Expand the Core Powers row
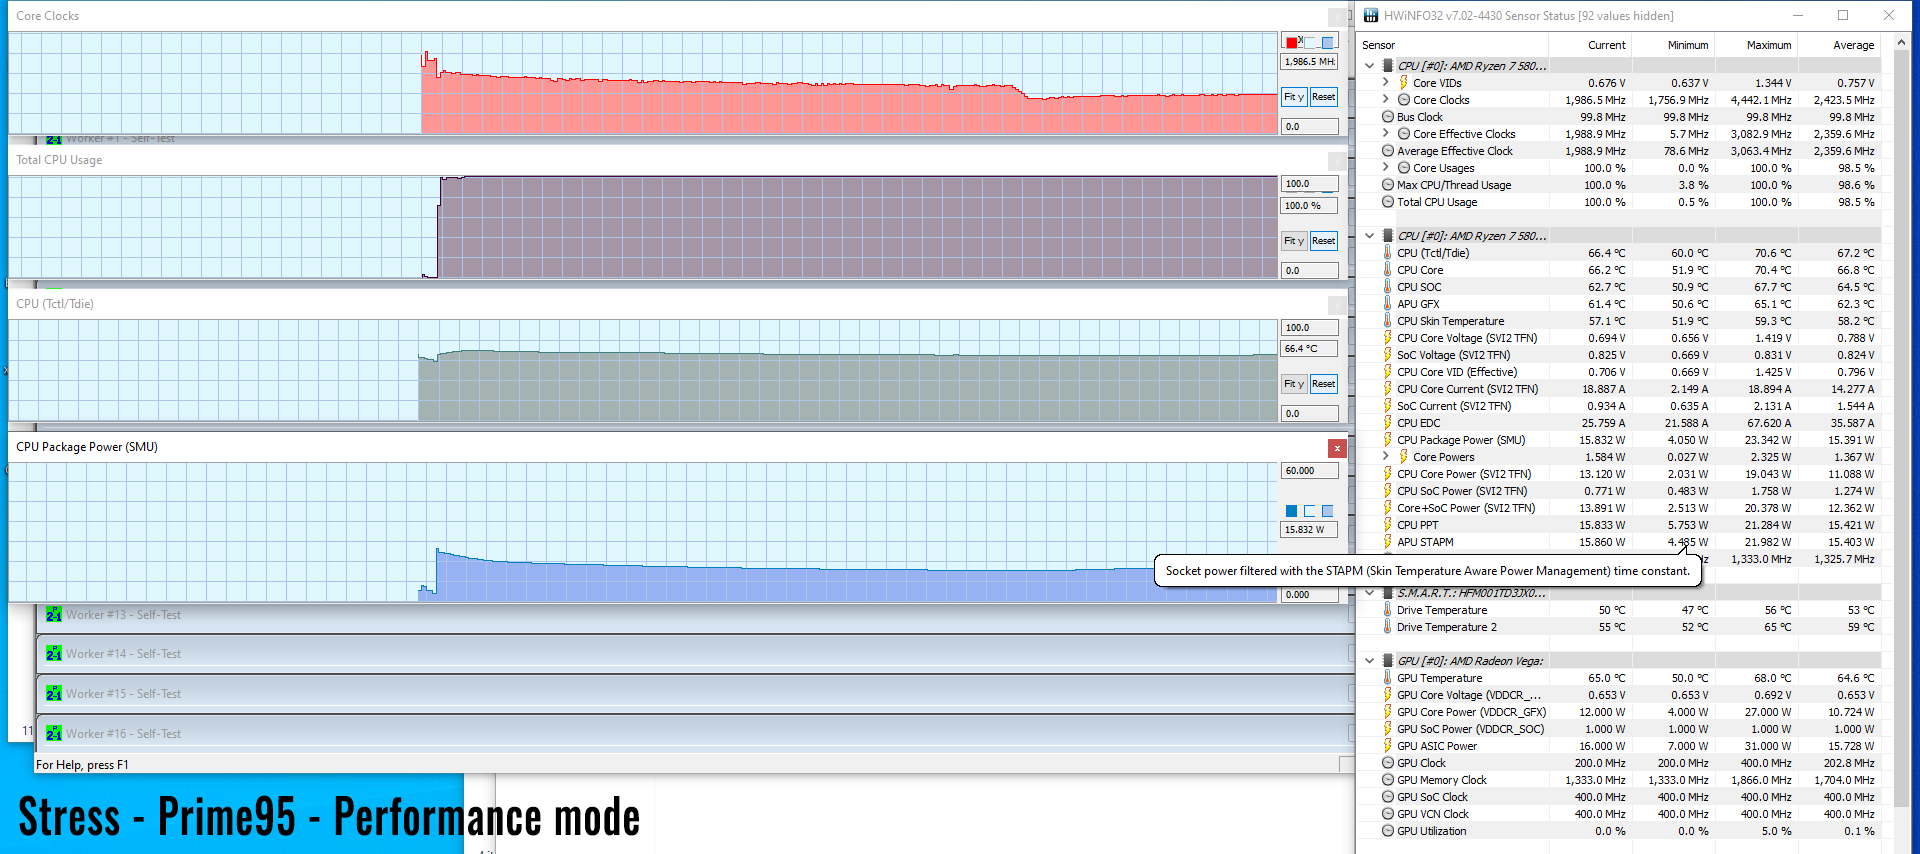The height and width of the screenshot is (854, 1920). tap(1386, 457)
